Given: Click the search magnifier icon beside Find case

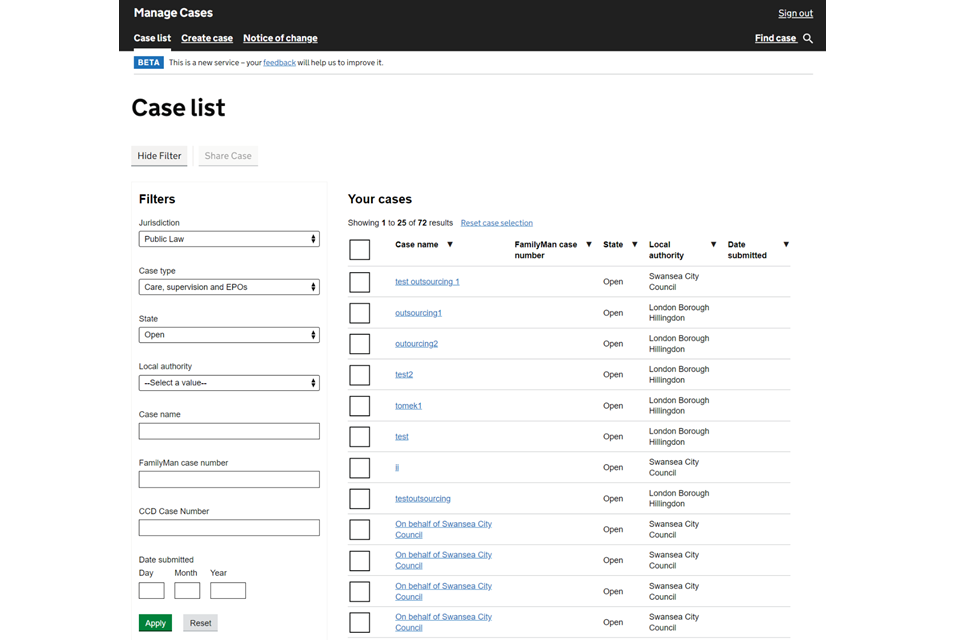Looking at the screenshot, I should click(808, 39).
